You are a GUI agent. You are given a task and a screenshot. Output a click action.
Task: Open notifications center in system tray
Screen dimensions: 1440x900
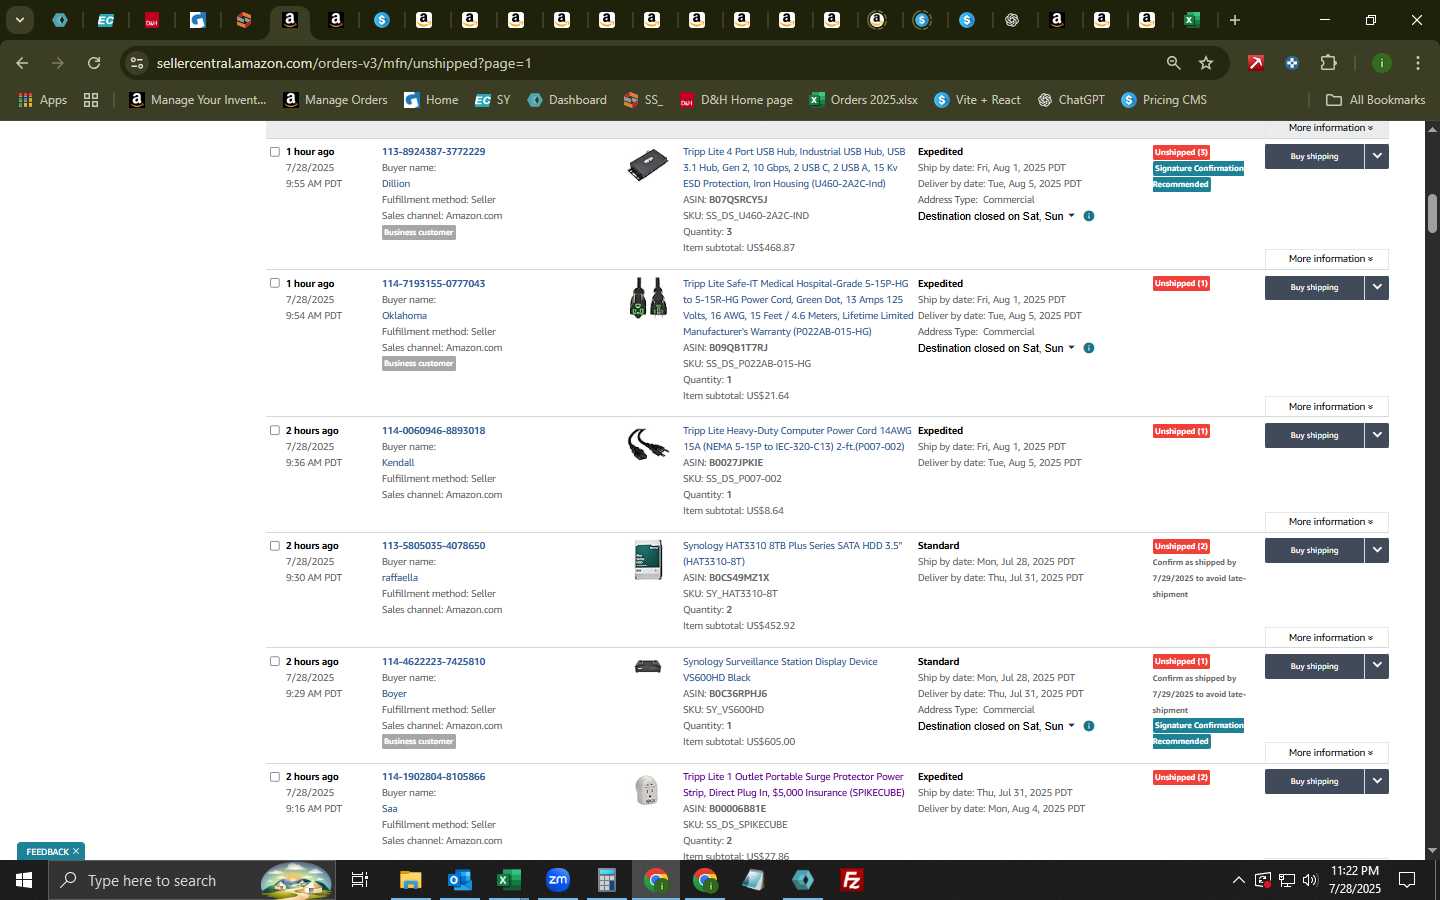click(1406, 880)
